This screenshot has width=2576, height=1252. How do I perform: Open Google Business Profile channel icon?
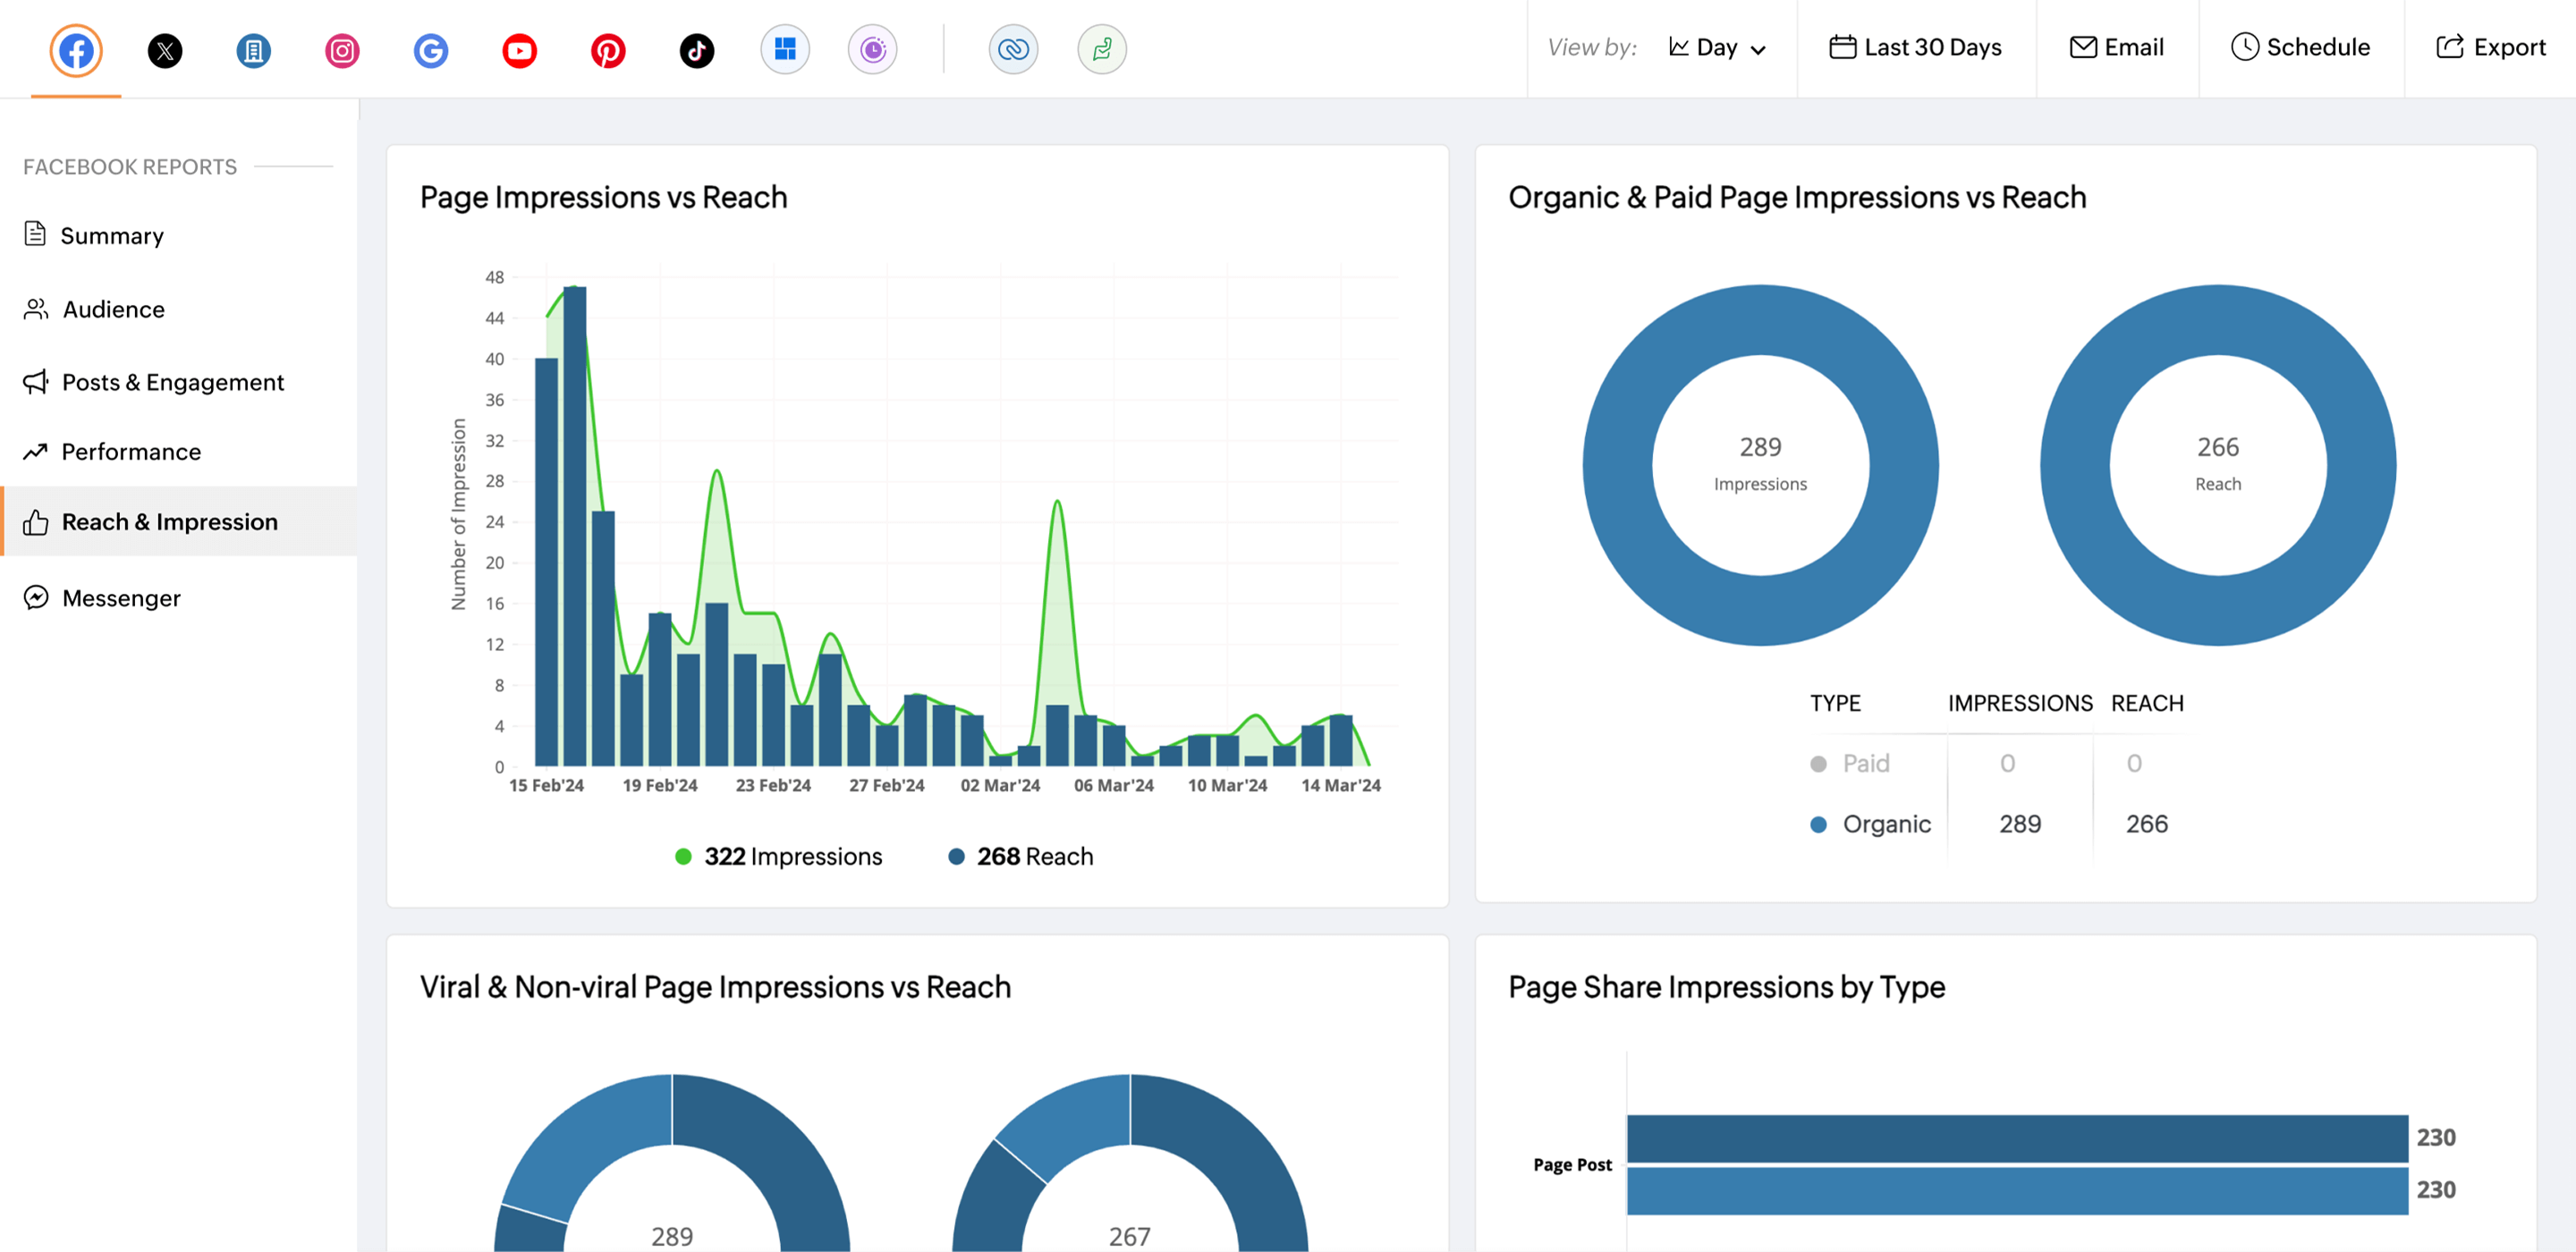click(x=430, y=49)
